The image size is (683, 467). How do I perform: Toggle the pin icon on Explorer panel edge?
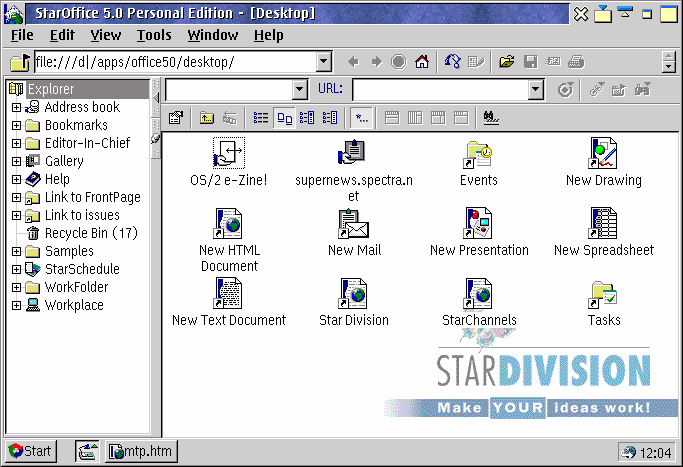pos(156,138)
